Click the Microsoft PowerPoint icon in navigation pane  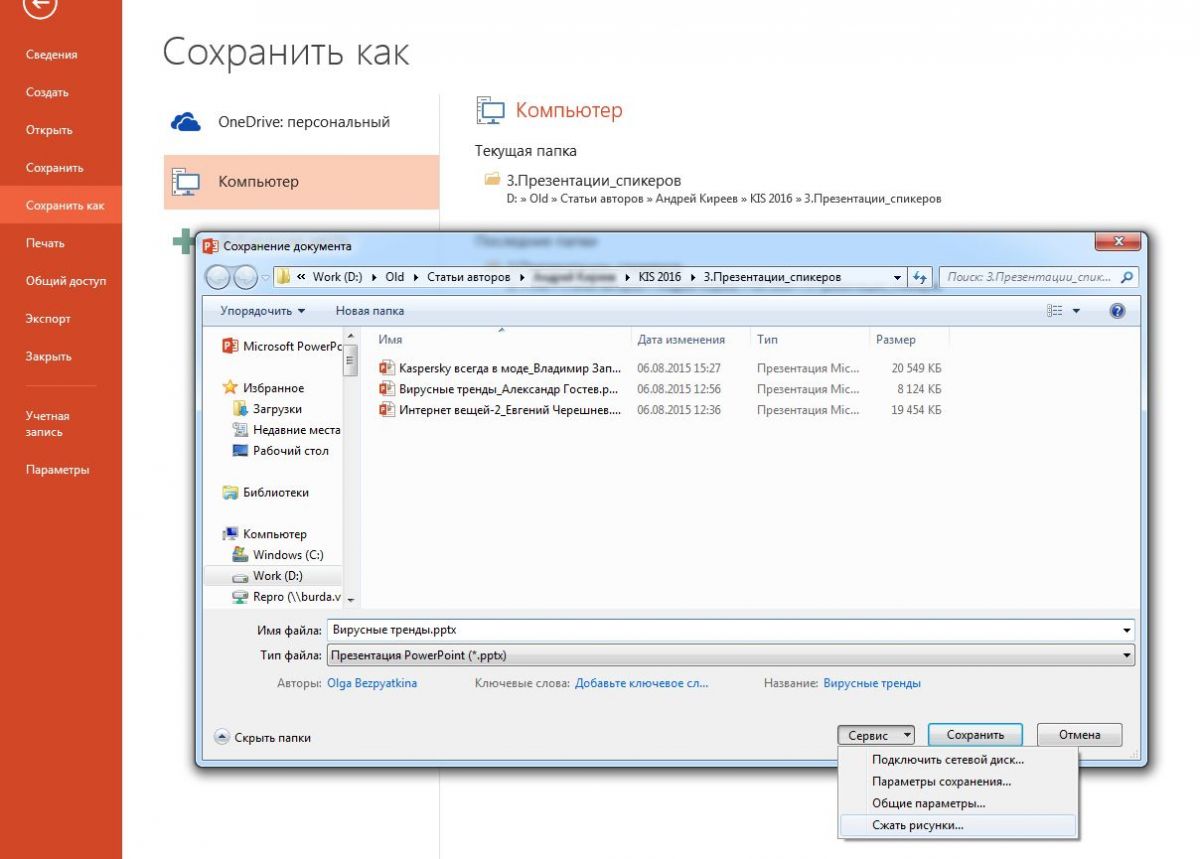[x=230, y=346]
